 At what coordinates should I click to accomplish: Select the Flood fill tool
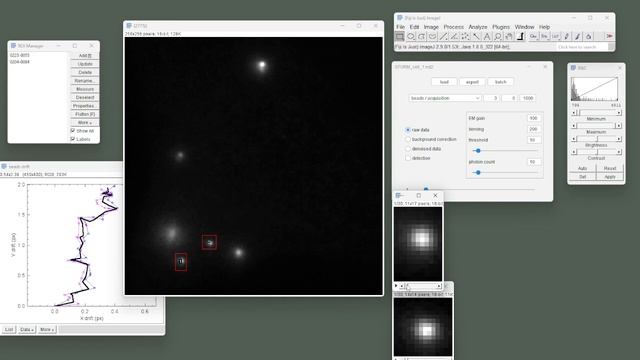(x=589, y=37)
